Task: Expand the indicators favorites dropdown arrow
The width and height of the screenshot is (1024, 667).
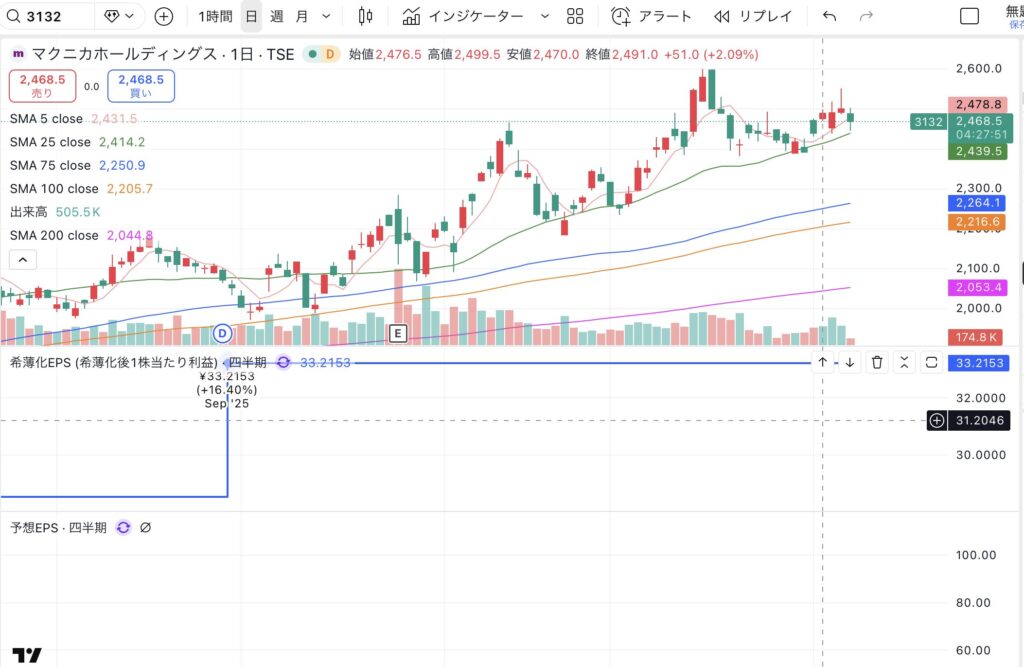Action: point(544,16)
